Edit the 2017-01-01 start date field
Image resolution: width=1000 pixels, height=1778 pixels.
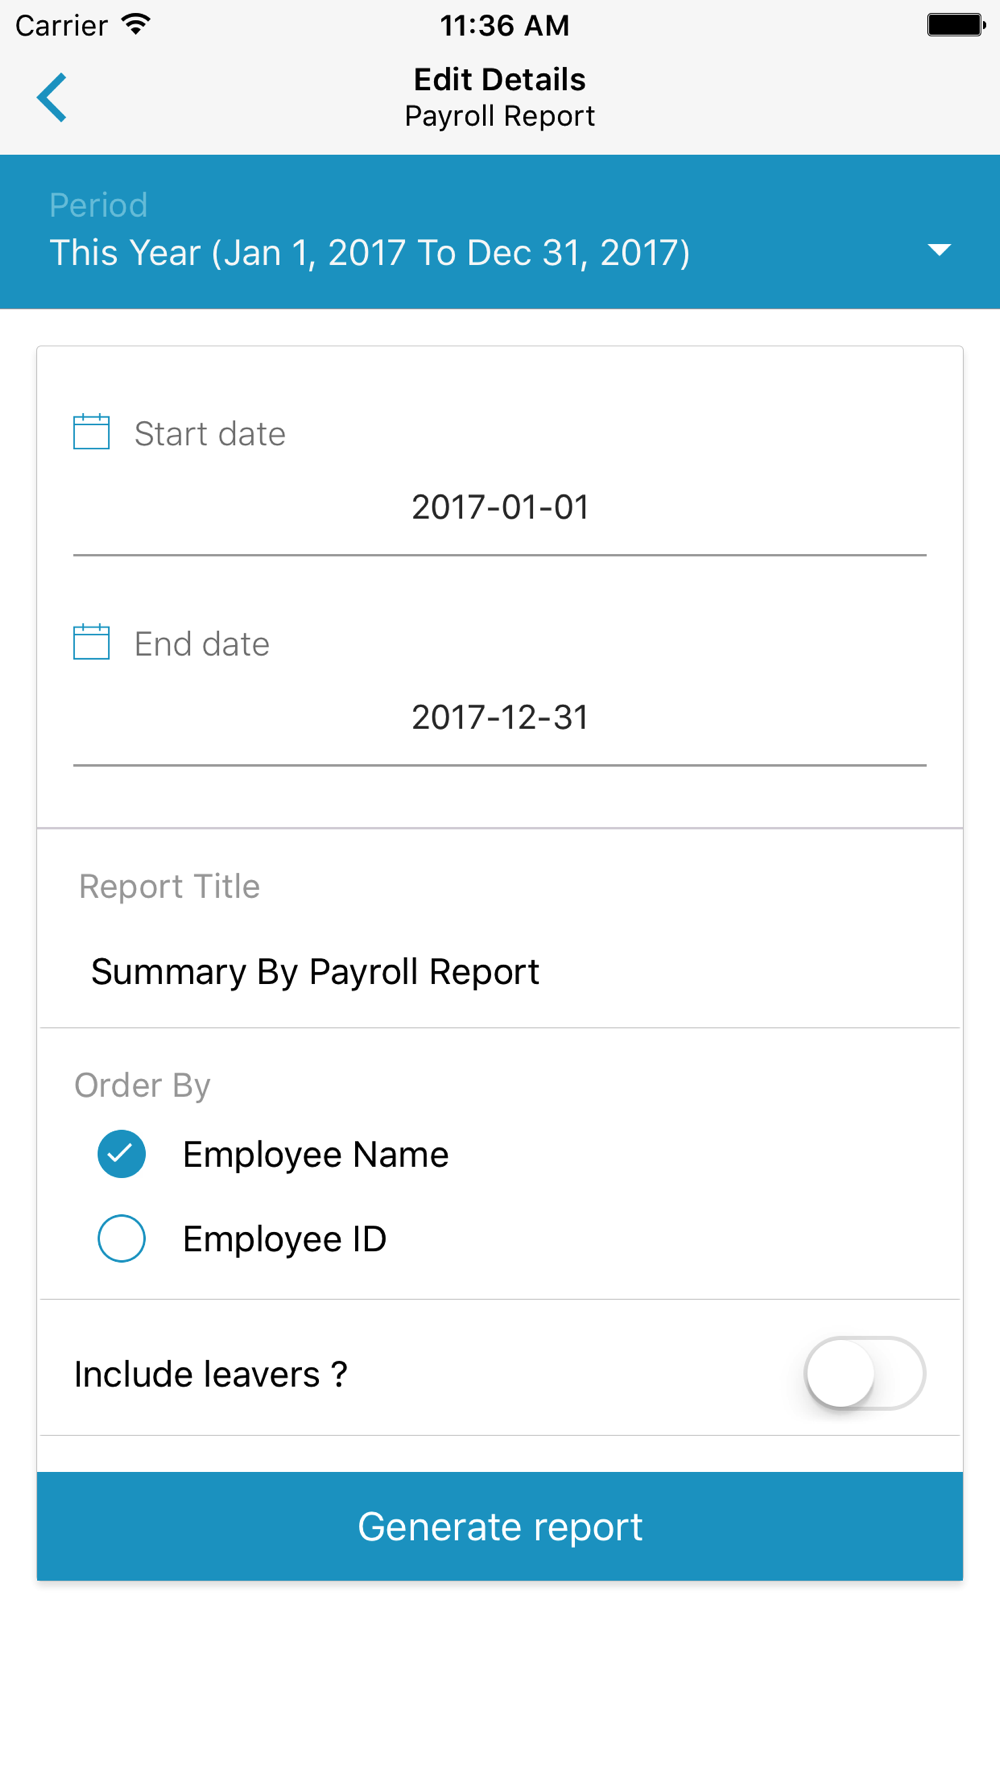pos(499,508)
